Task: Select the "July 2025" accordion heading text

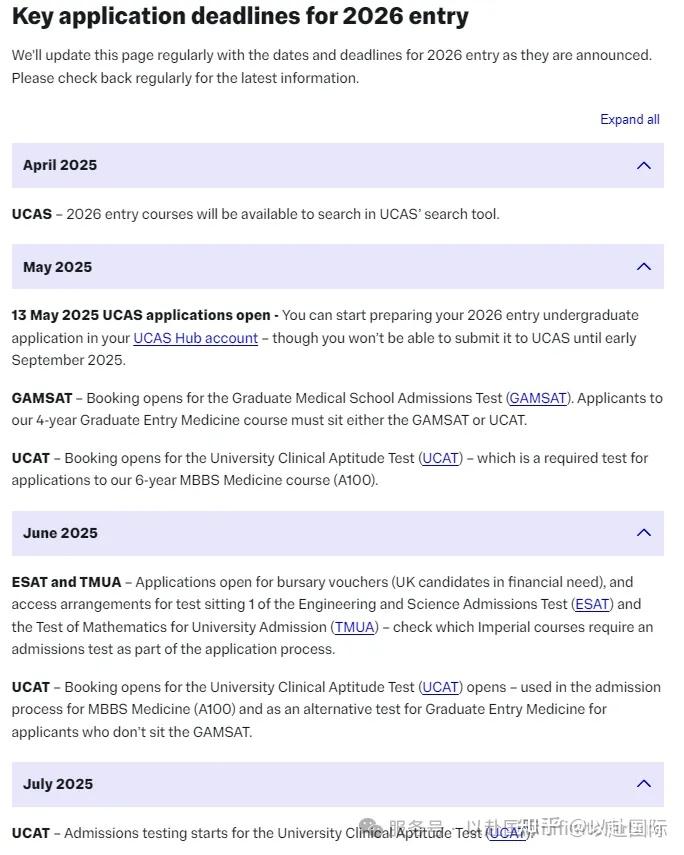Action: tap(58, 784)
